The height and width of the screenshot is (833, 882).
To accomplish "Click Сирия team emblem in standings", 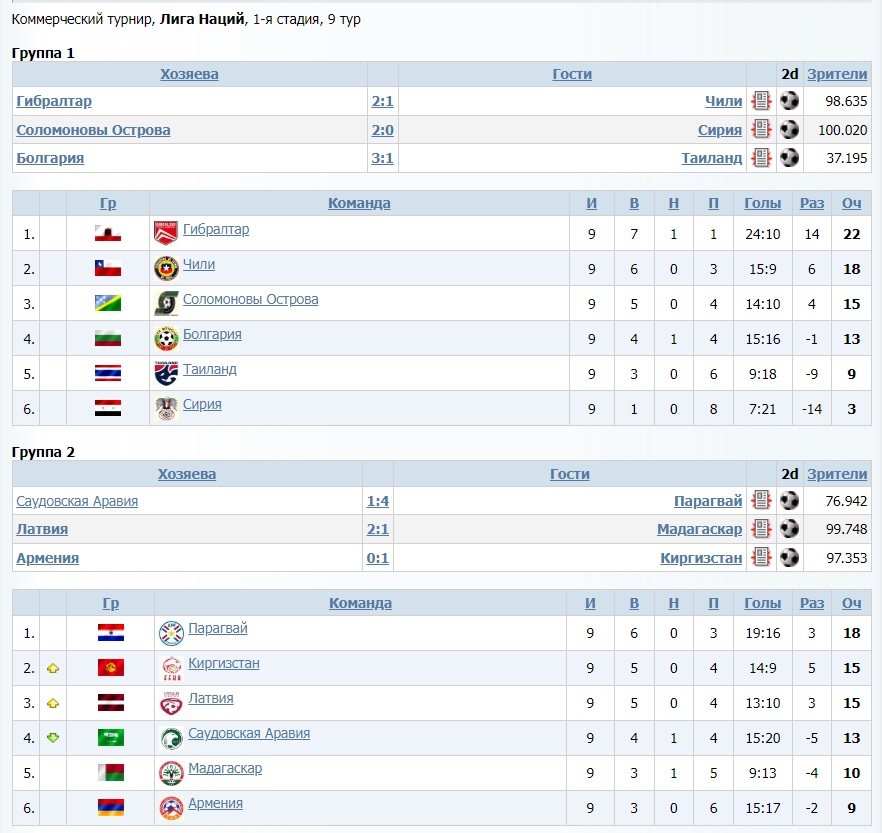I will [166, 408].
